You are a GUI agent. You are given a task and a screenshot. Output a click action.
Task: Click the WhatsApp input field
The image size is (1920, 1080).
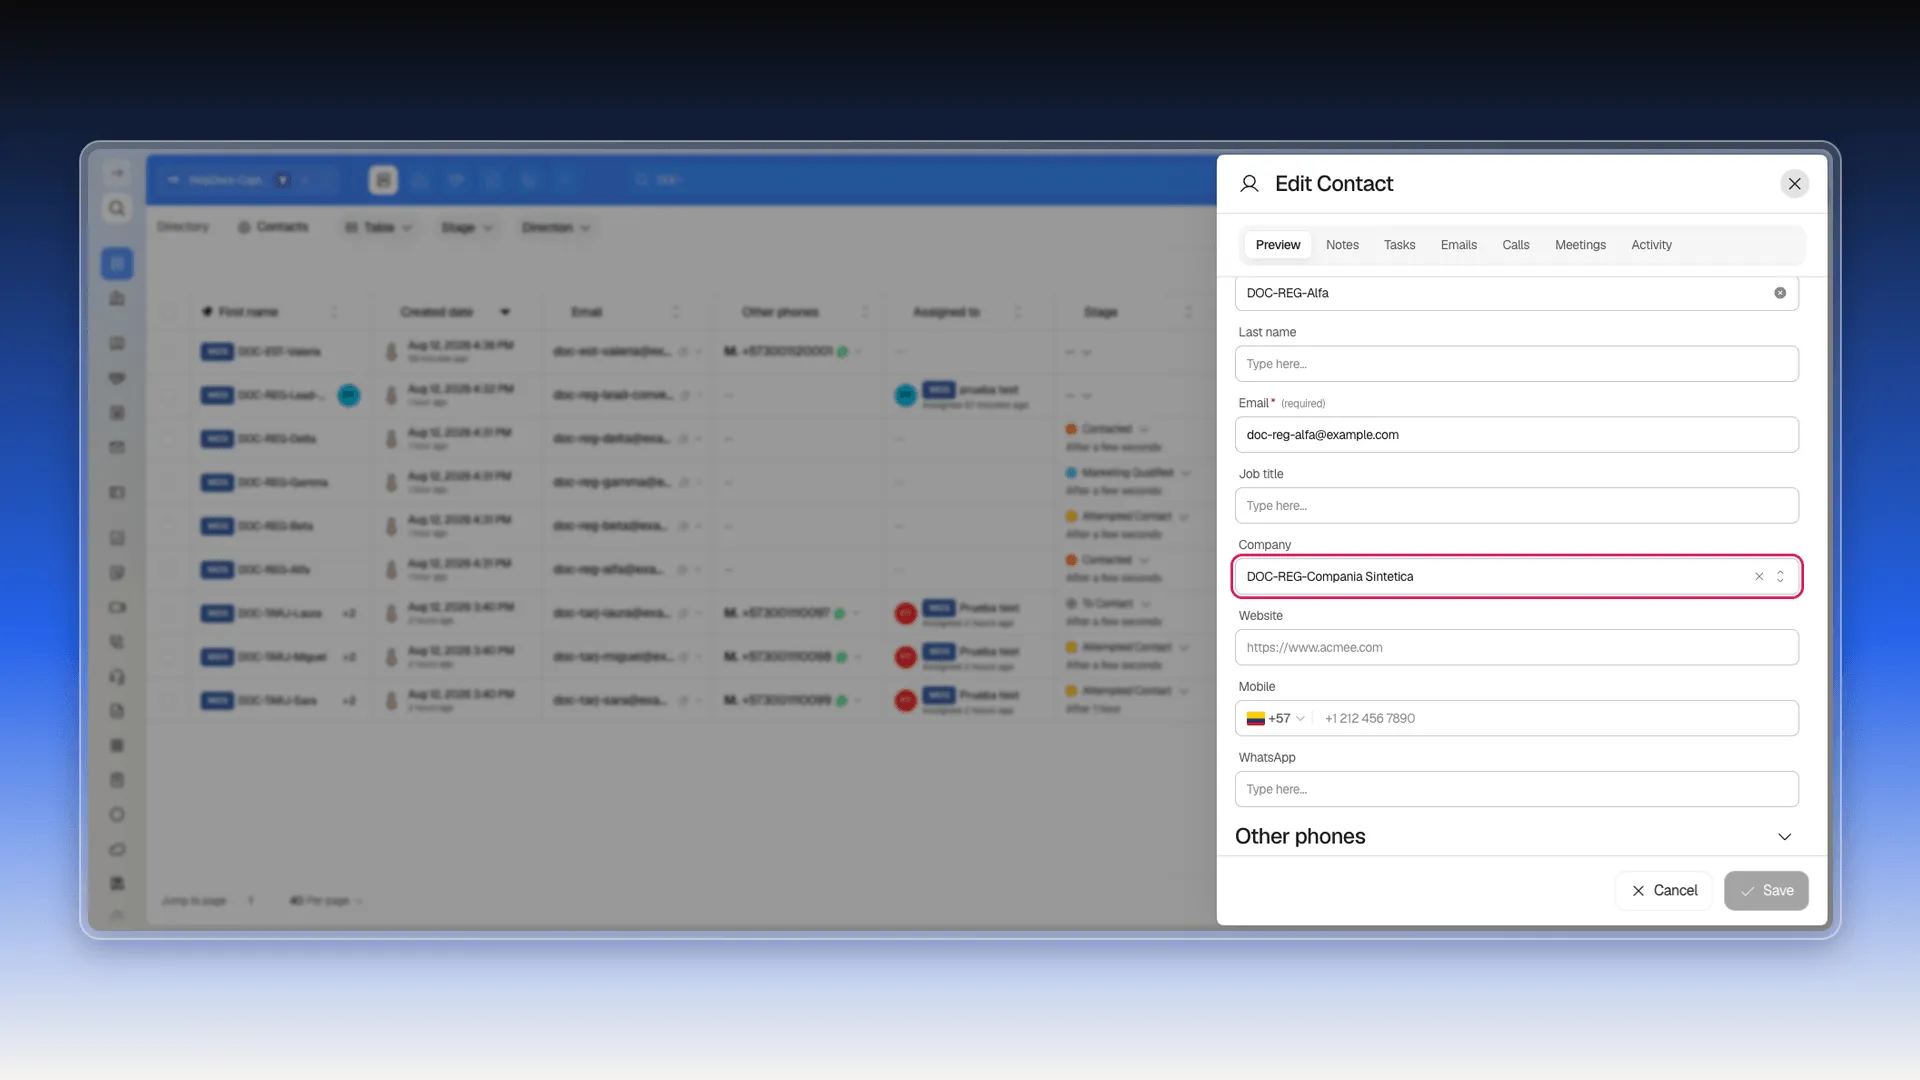click(1516, 790)
